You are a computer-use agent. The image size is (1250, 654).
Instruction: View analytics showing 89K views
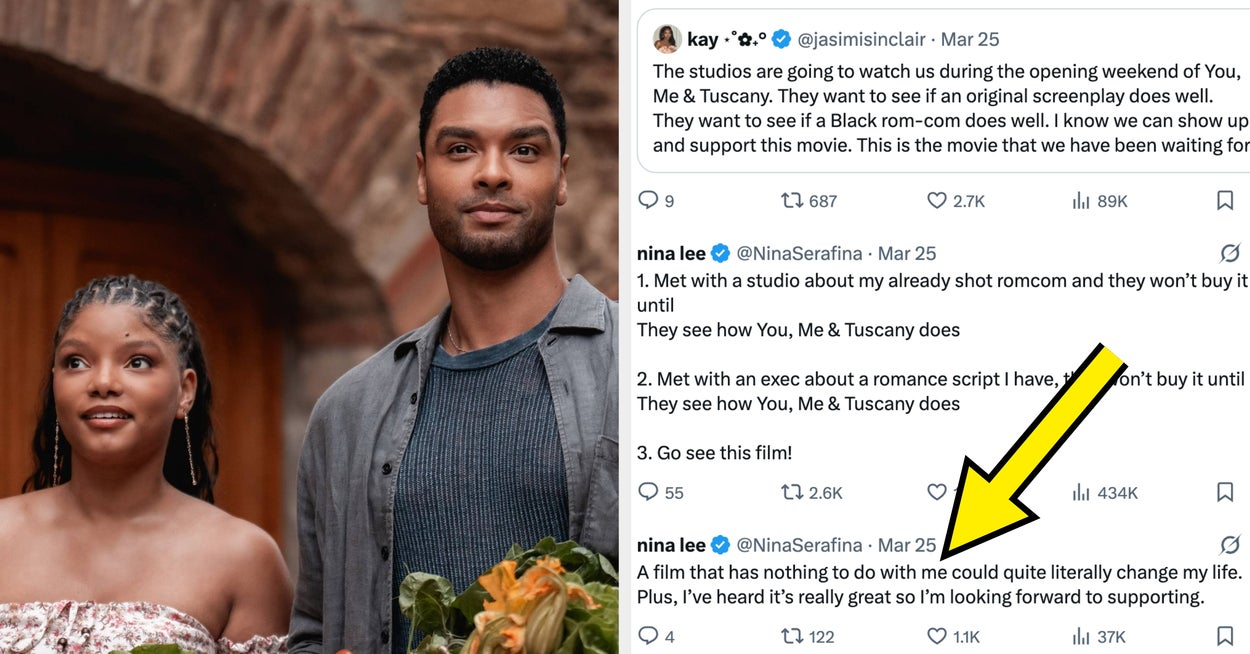(1081, 201)
